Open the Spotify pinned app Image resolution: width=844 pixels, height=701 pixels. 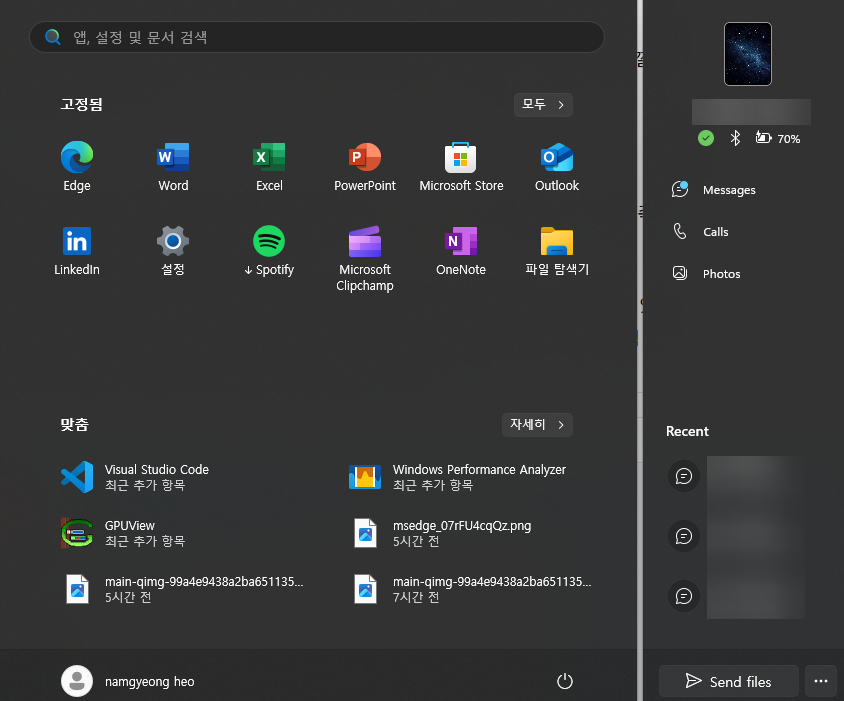[x=269, y=250]
